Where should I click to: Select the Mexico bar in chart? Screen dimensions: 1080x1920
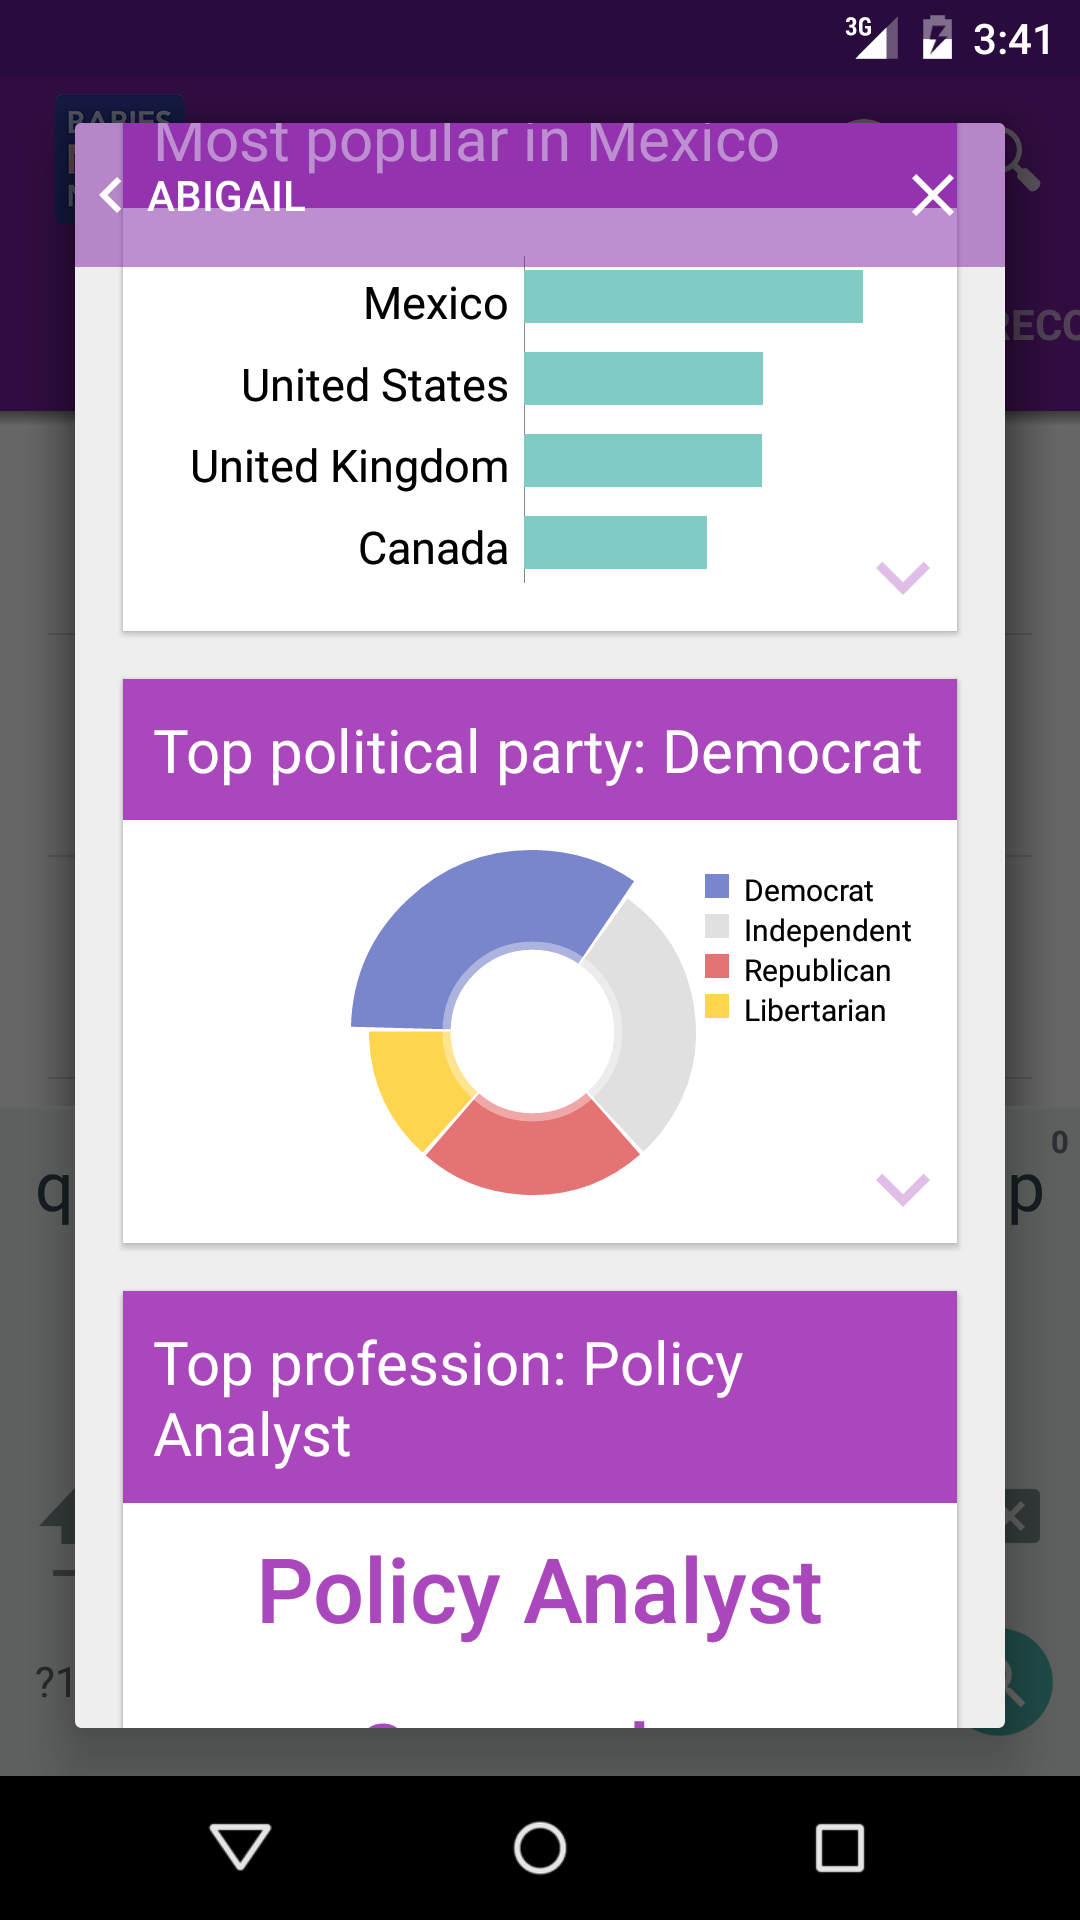[x=693, y=297]
